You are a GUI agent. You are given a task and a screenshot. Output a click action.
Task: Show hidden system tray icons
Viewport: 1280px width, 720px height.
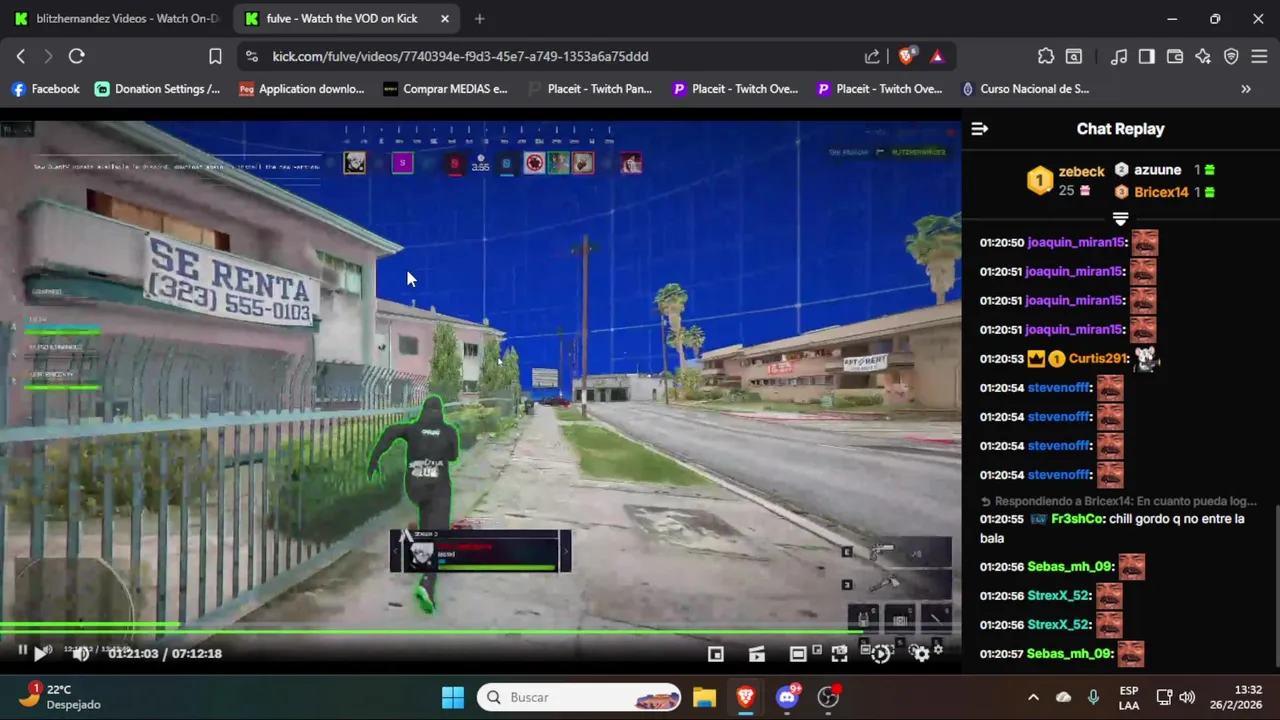click(x=1033, y=697)
